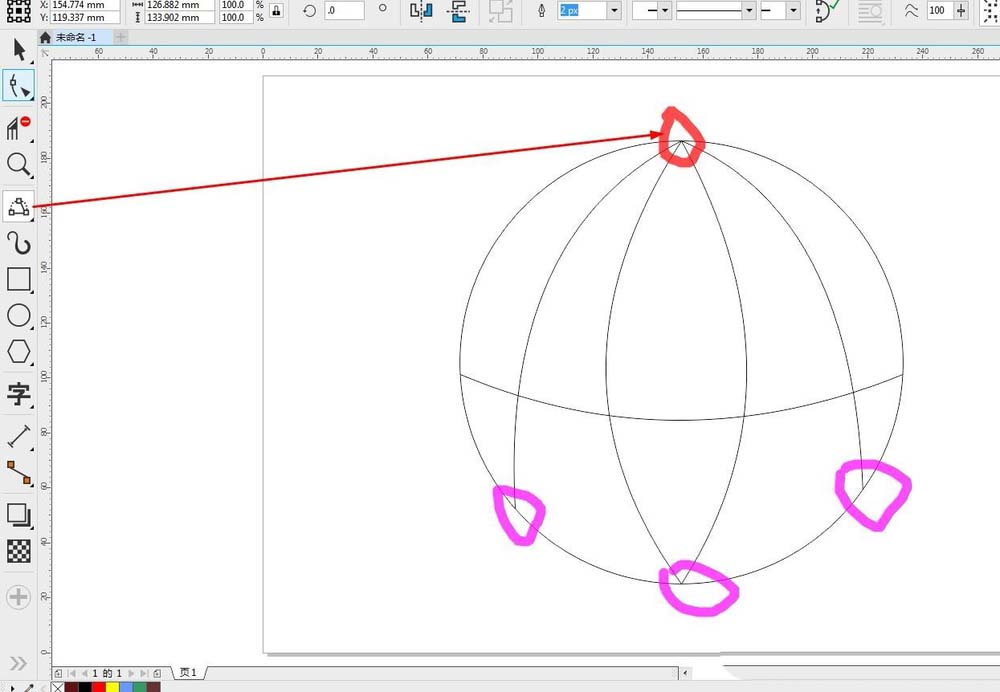Viewport: 1000px width, 692px height.
Task: Switch to the 未命名-1 document tab
Action: [75, 37]
